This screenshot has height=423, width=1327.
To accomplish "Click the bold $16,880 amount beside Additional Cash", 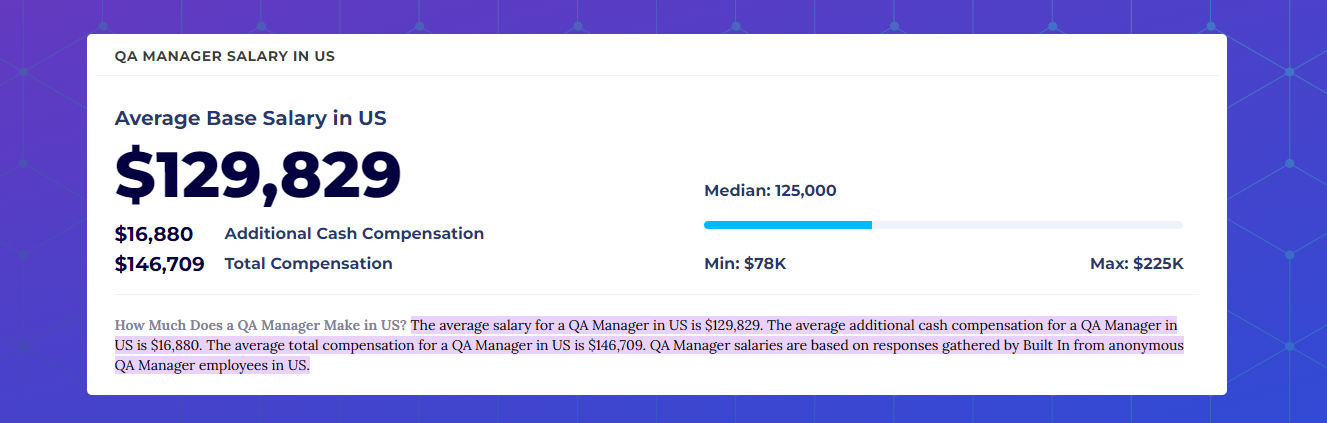I will [x=154, y=234].
